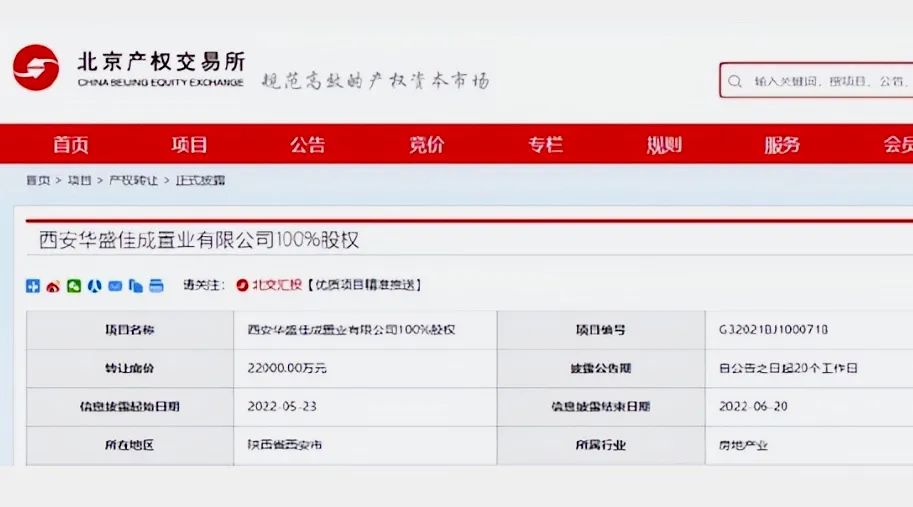Click the 披露公告期 header cell
The width and height of the screenshot is (913, 507).
pos(601,368)
